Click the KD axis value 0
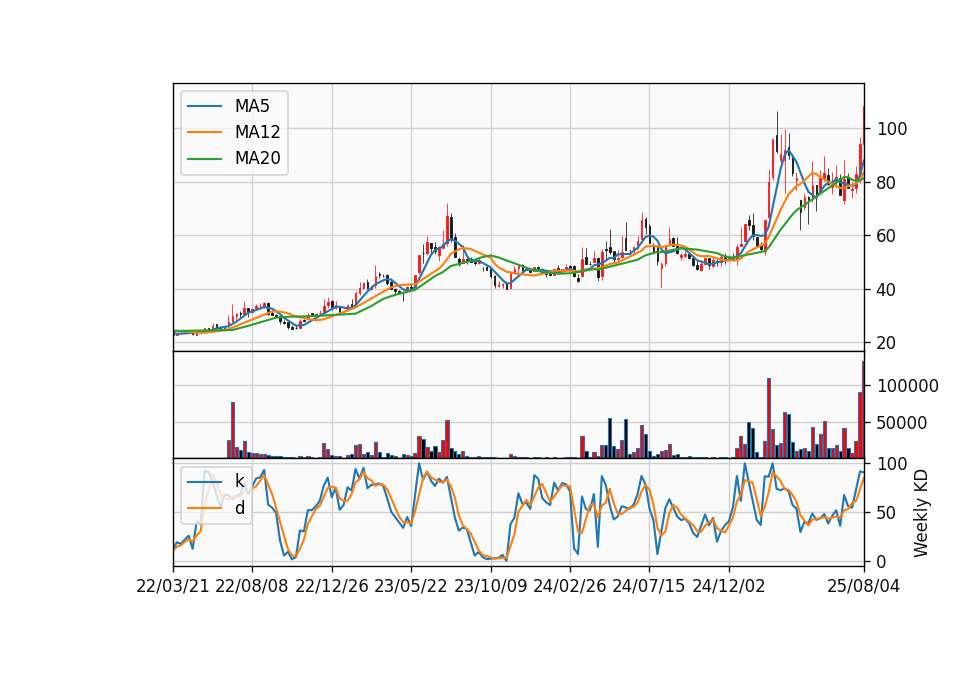The image size is (960, 690). (x=881, y=561)
